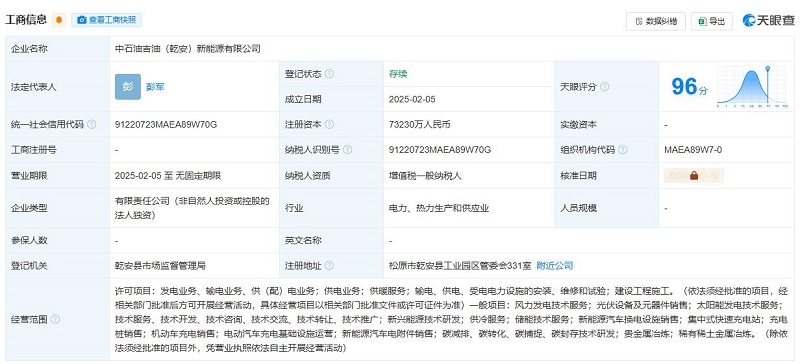The image size is (800, 364).
Task: Open the 附近公司 link
Action: pos(555,265)
